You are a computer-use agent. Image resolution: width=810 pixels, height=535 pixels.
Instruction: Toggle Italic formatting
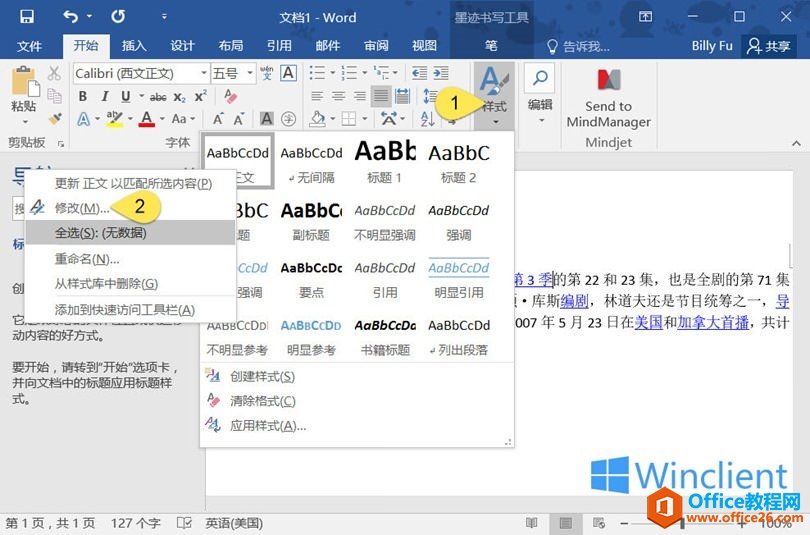point(105,97)
